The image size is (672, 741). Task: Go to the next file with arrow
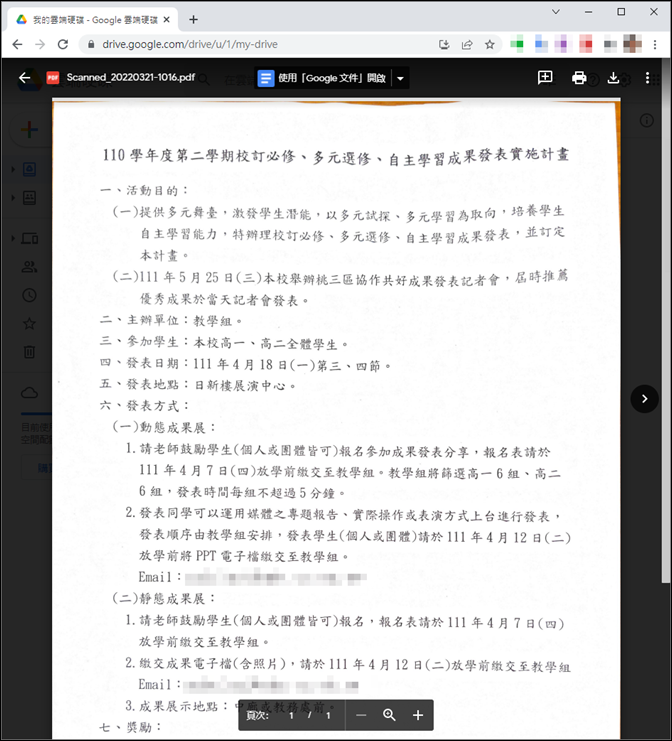[645, 399]
